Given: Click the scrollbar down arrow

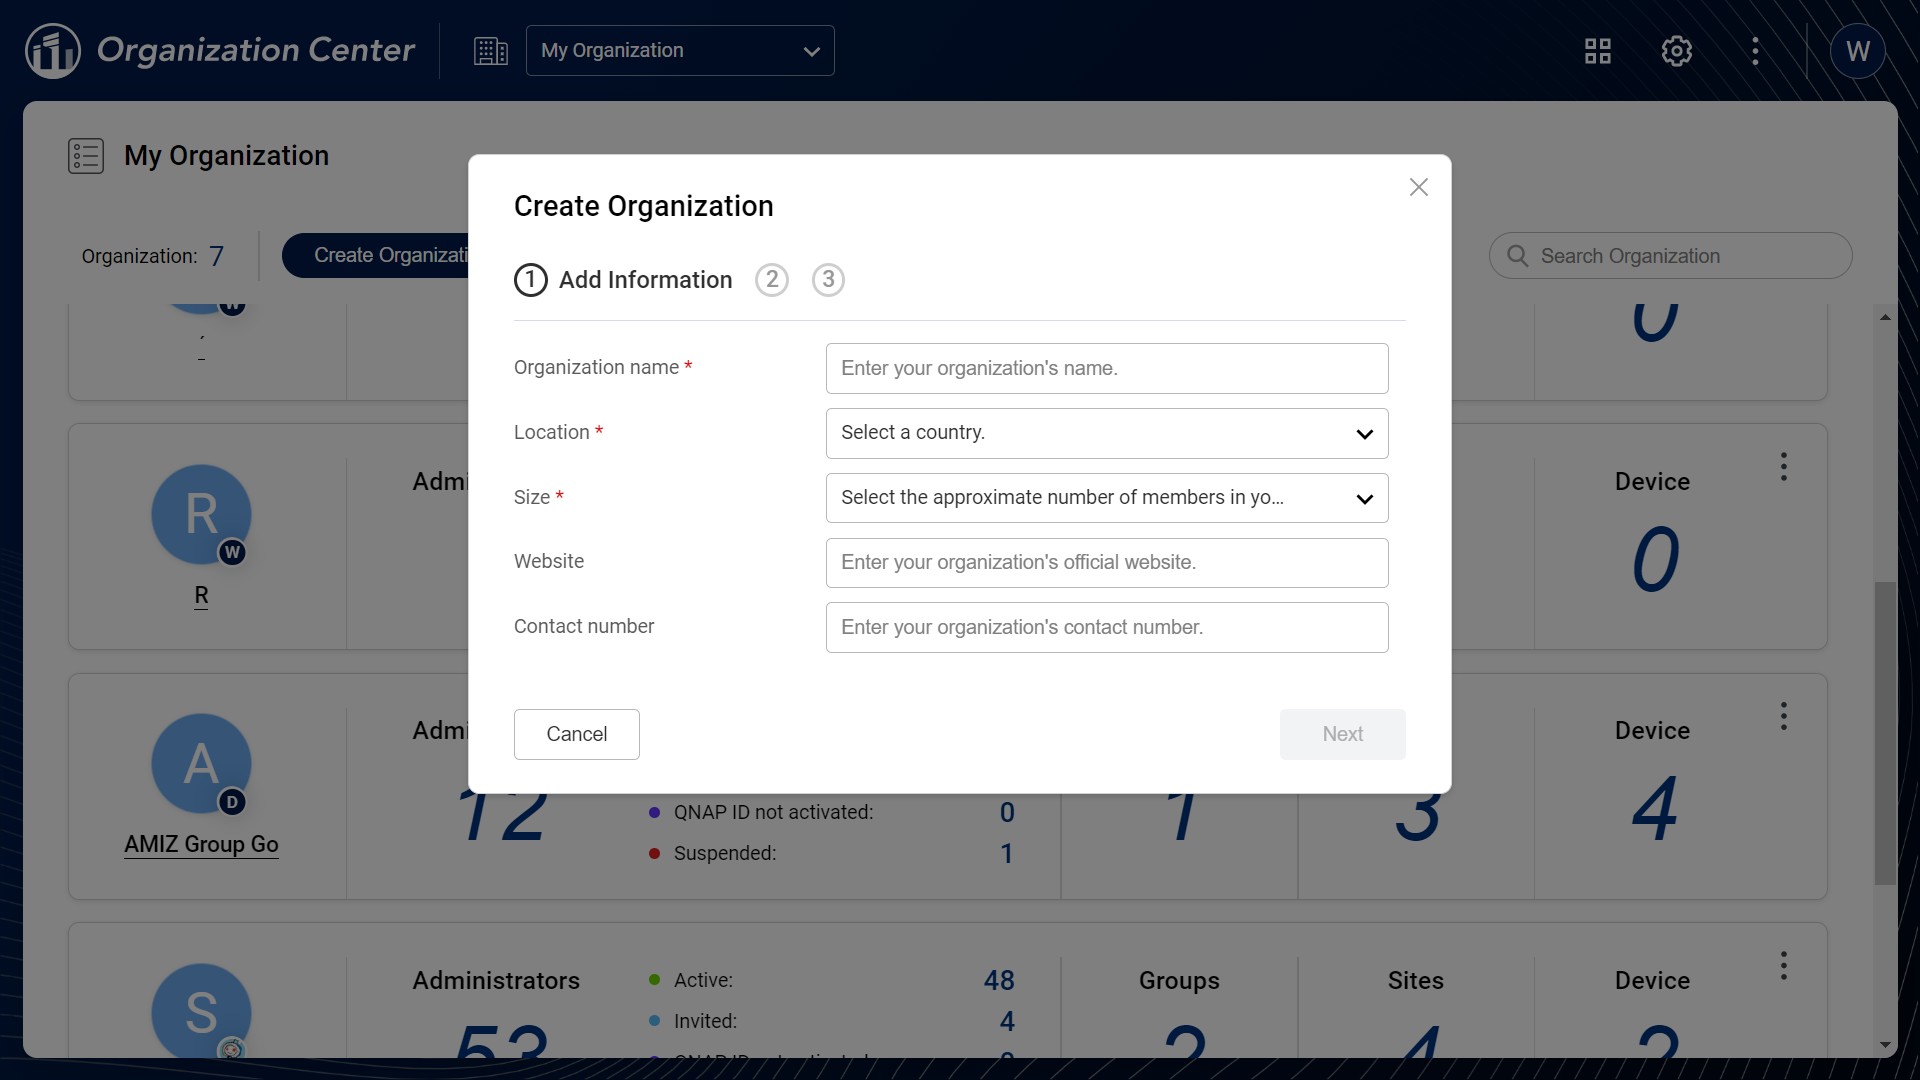Looking at the screenshot, I should click(1885, 1045).
